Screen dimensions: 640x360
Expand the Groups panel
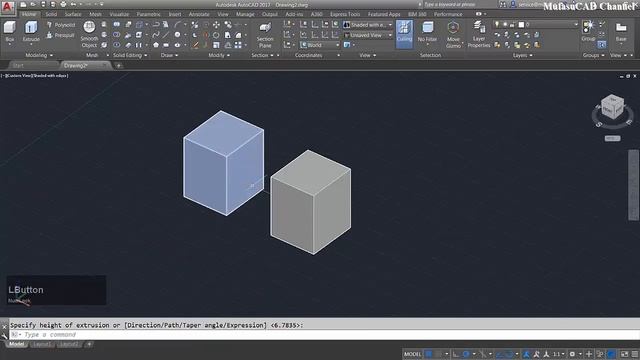[x=593, y=55]
